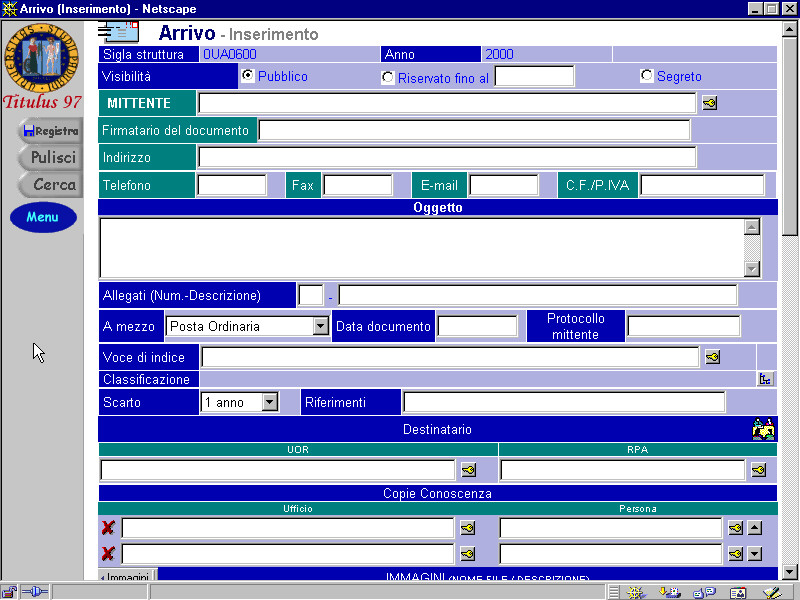Select the Riservato fino al option
The height and width of the screenshot is (600, 800).
pos(388,77)
